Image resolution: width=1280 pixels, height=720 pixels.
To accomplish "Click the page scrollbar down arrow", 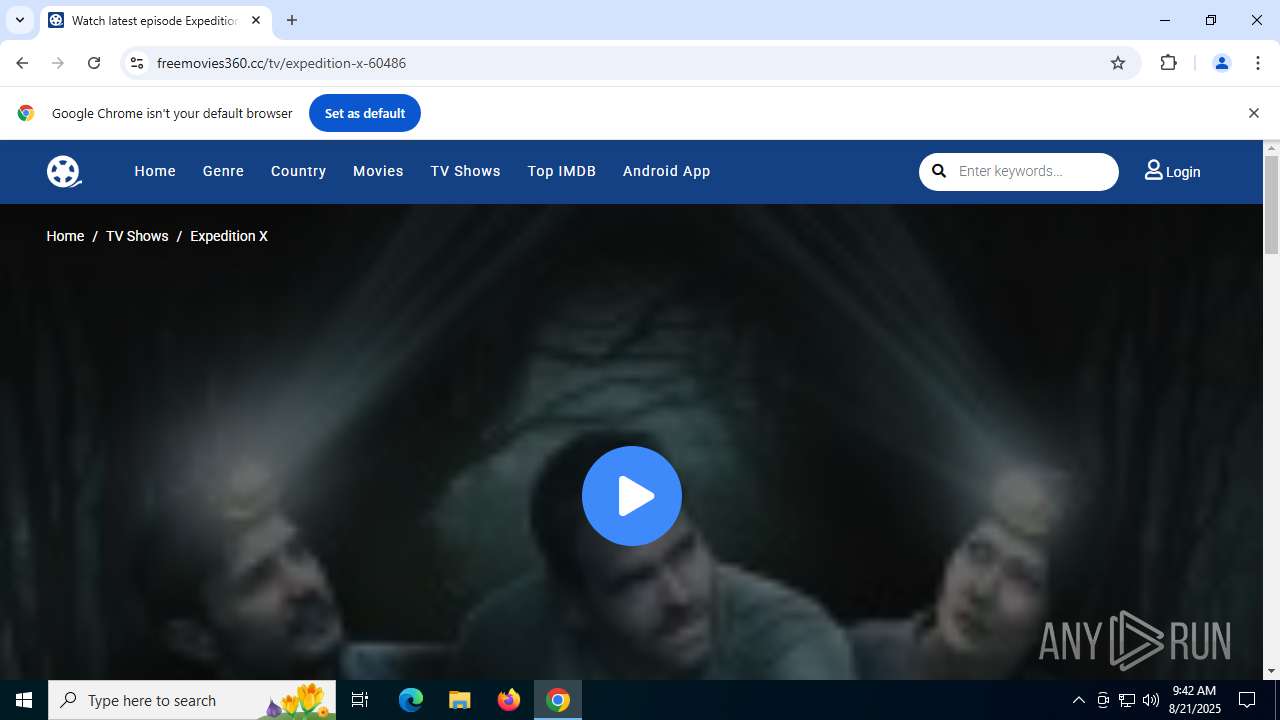I will (1271, 671).
